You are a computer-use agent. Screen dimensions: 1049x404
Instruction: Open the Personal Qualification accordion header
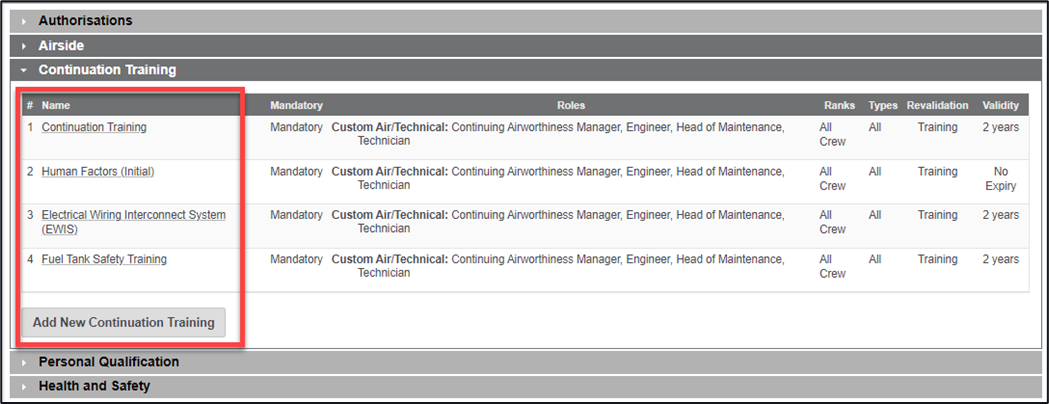click(108, 362)
